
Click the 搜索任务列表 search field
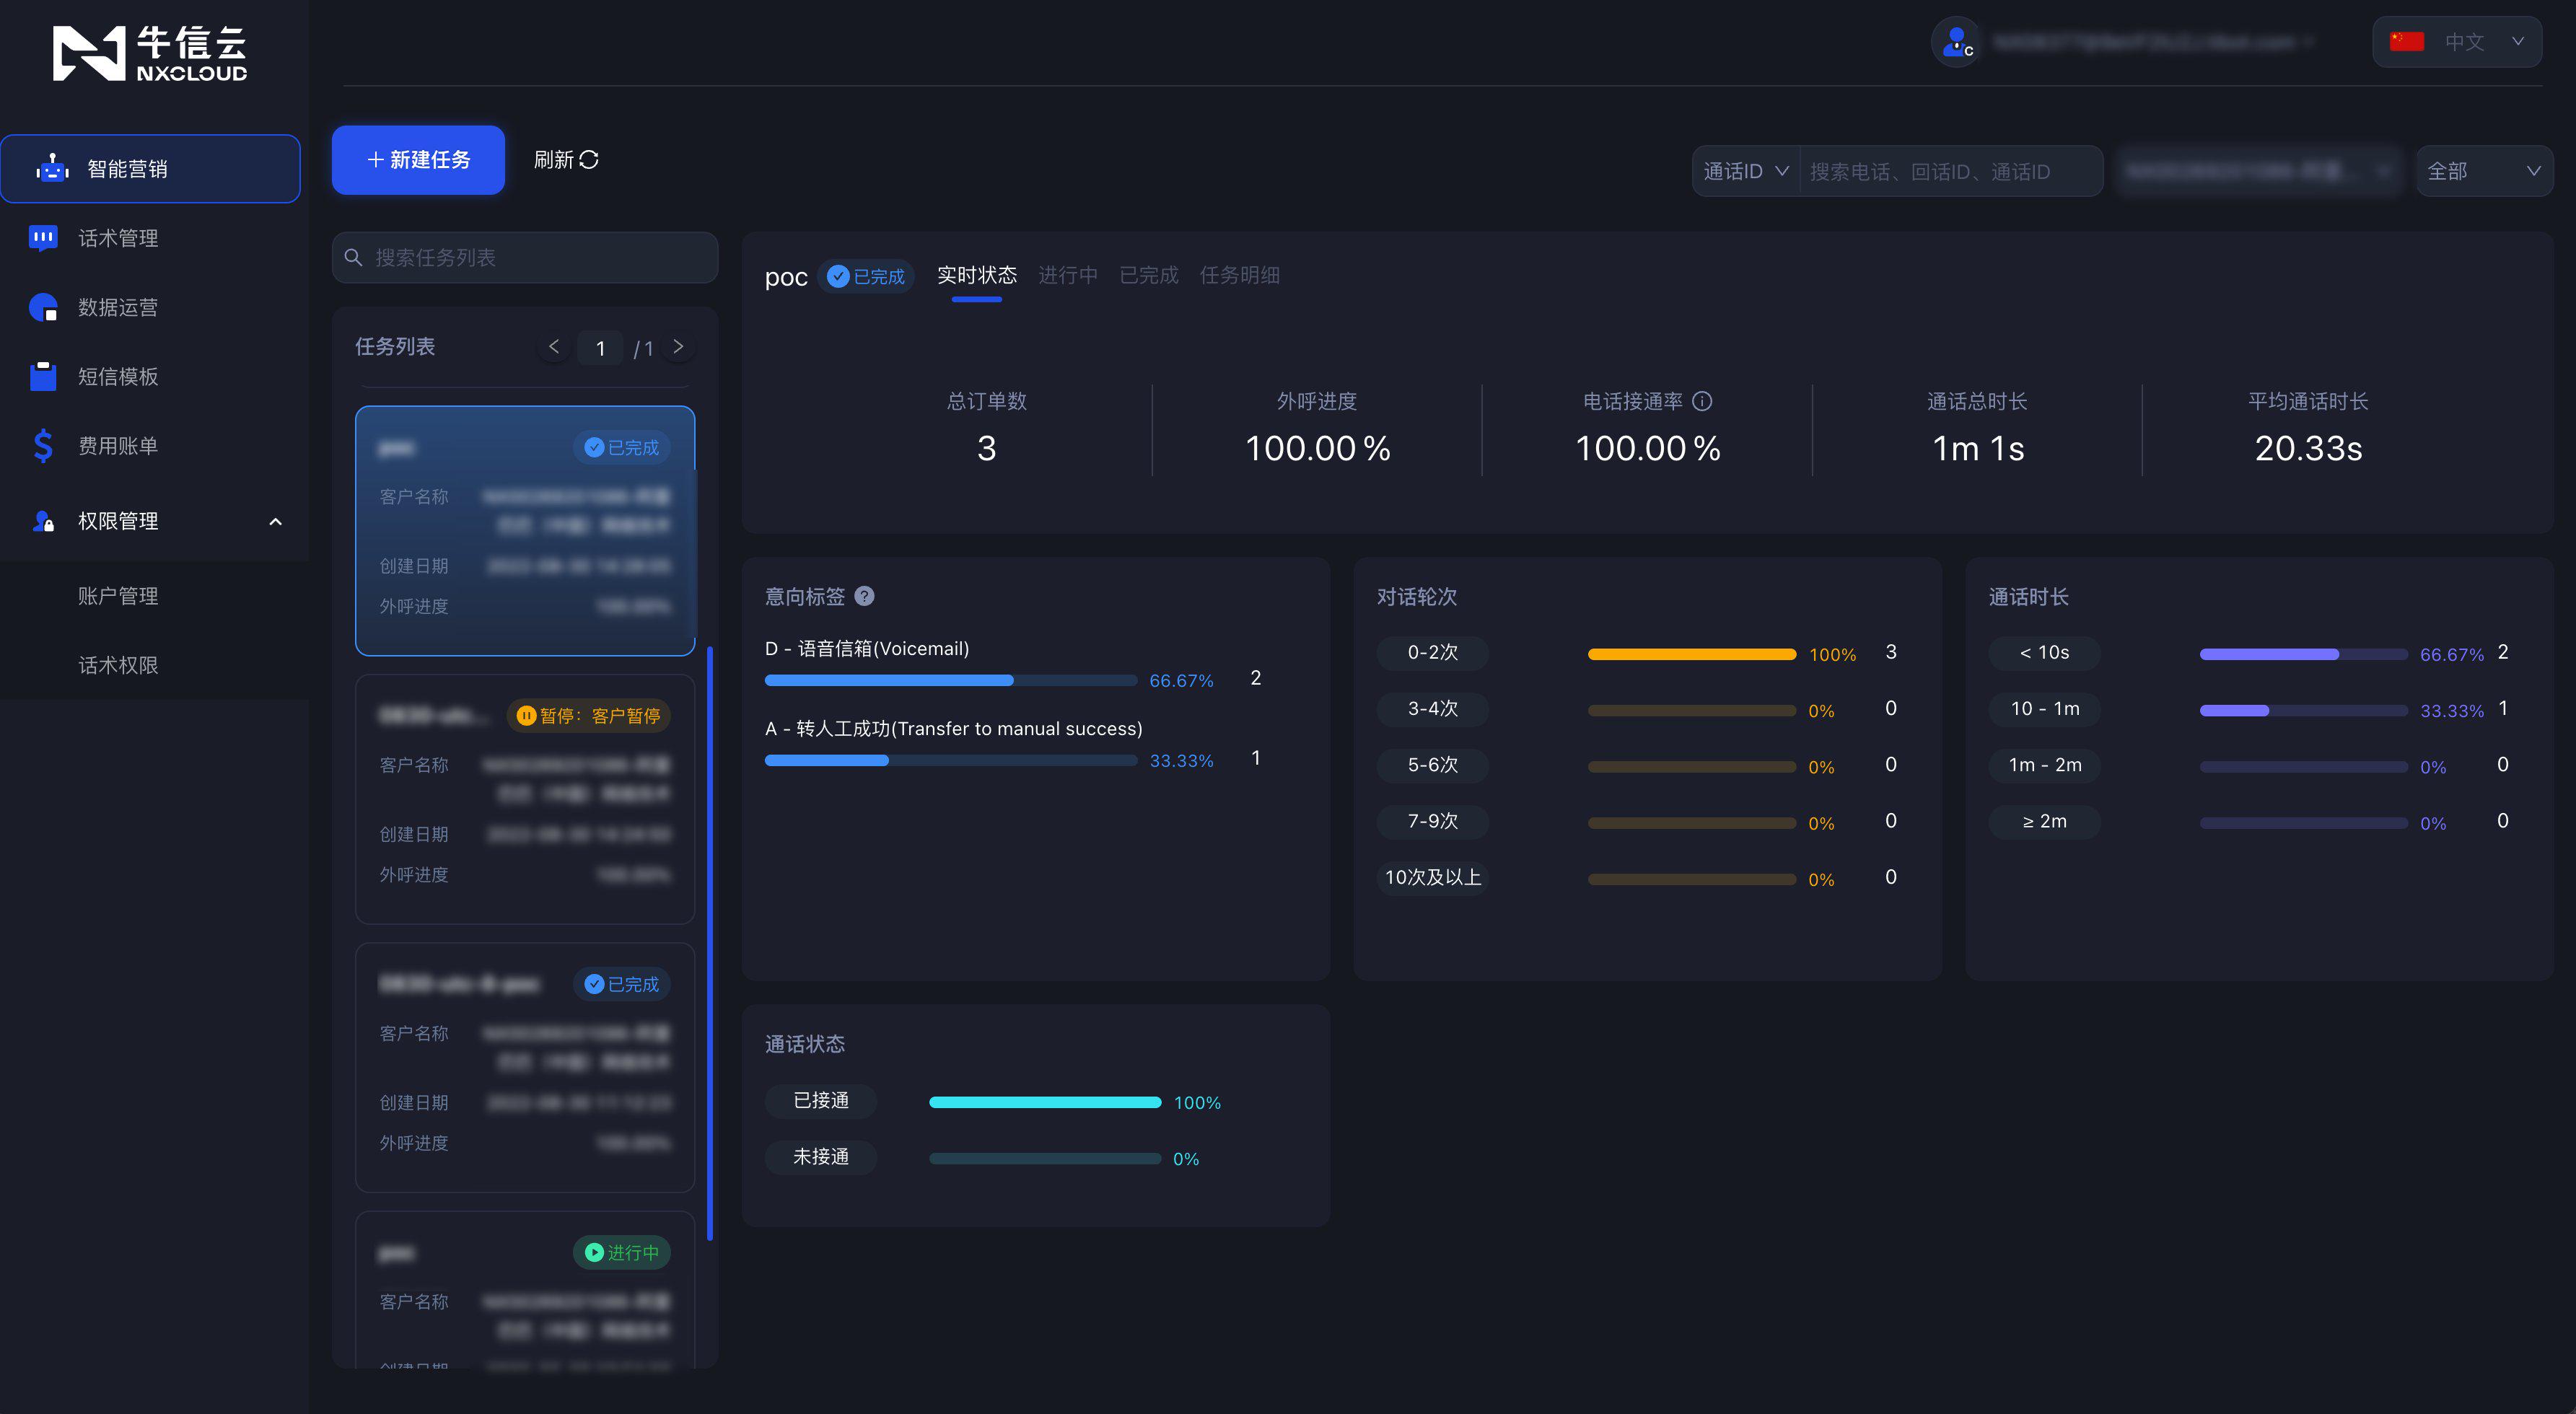[x=525, y=258]
